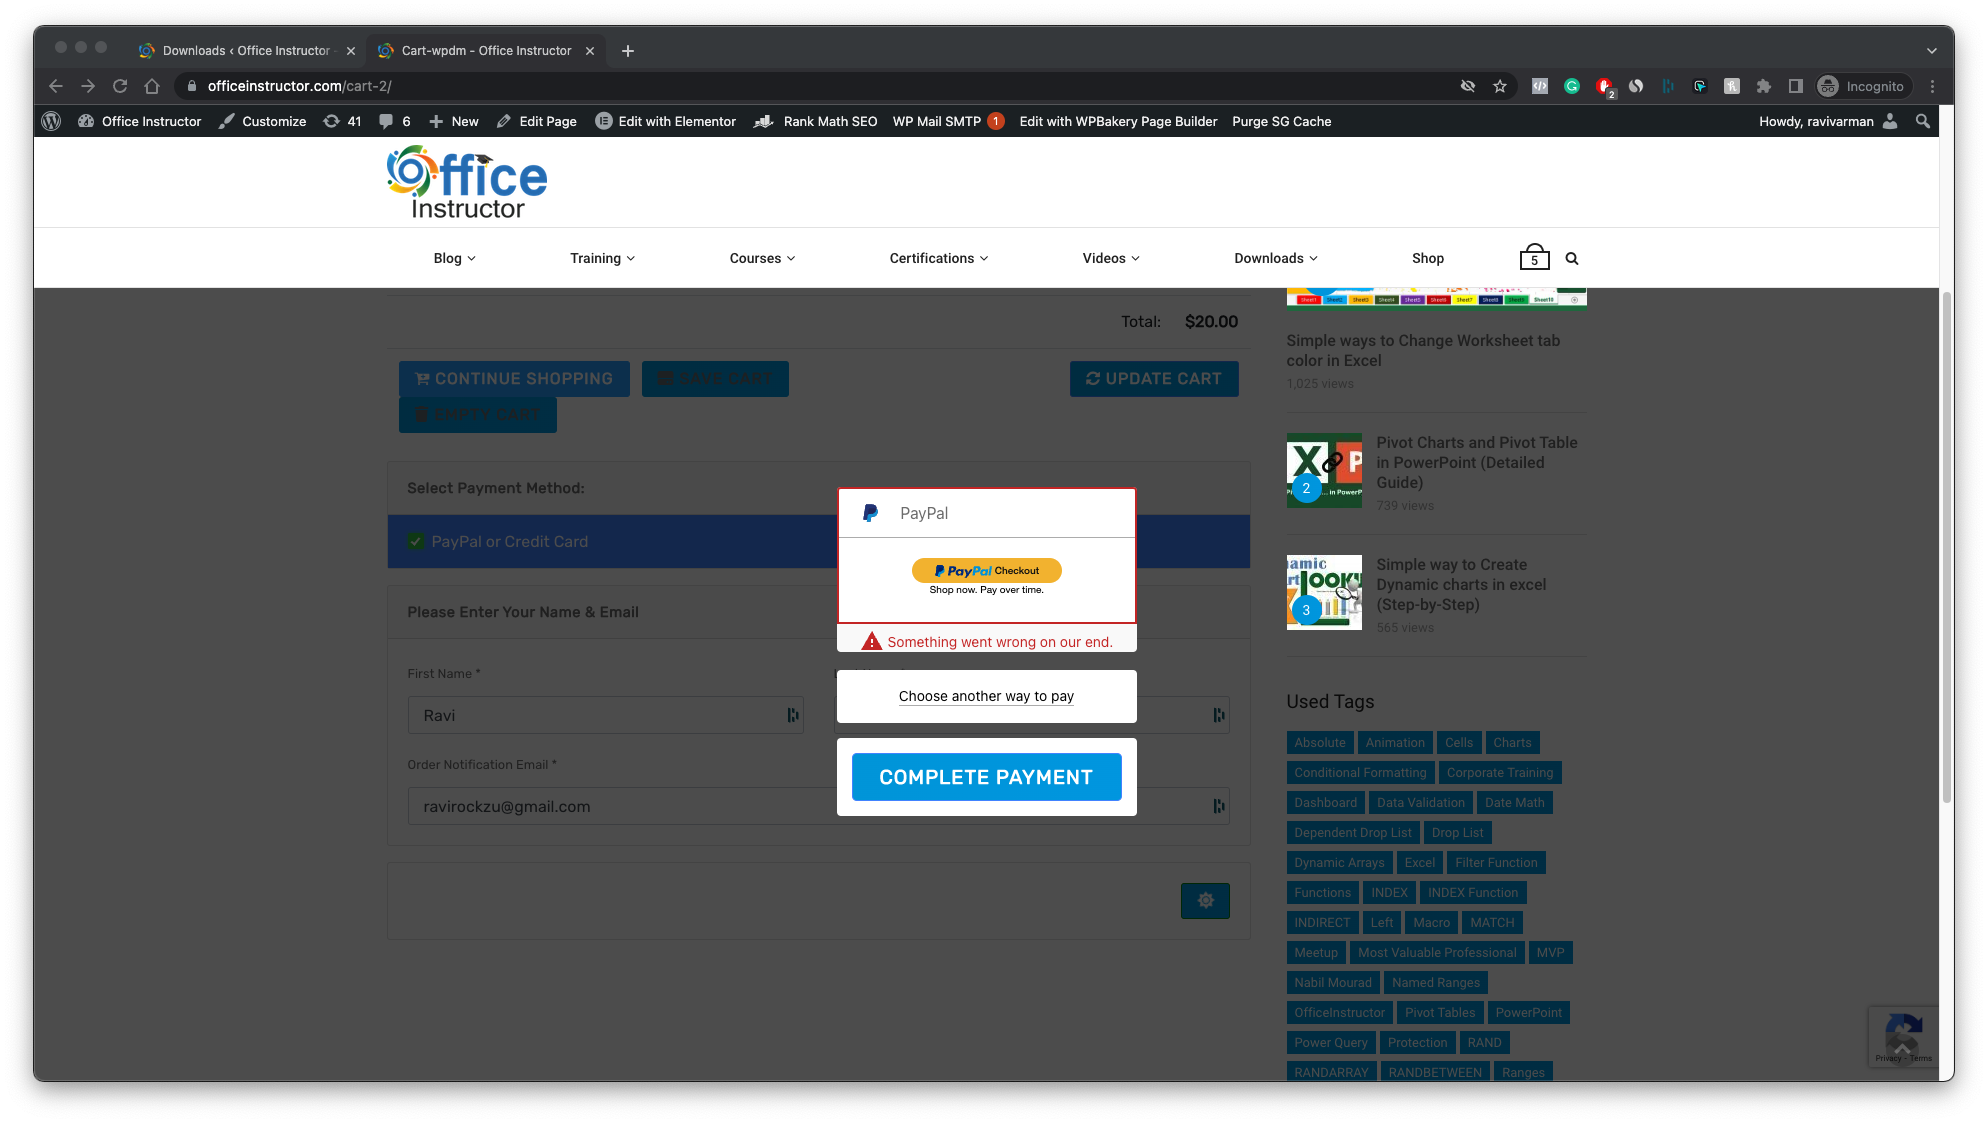This screenshot has height=1123, width=1988.
Task: Click the COMPLETE PAYMENT button
Action: (x=986, y=777)
